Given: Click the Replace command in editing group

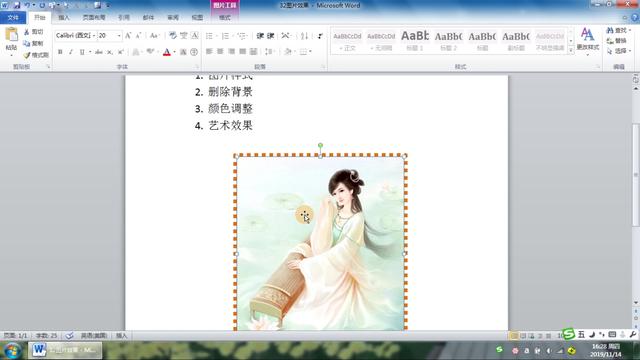Looking at the screenshot, I should [x=617, y=41].
